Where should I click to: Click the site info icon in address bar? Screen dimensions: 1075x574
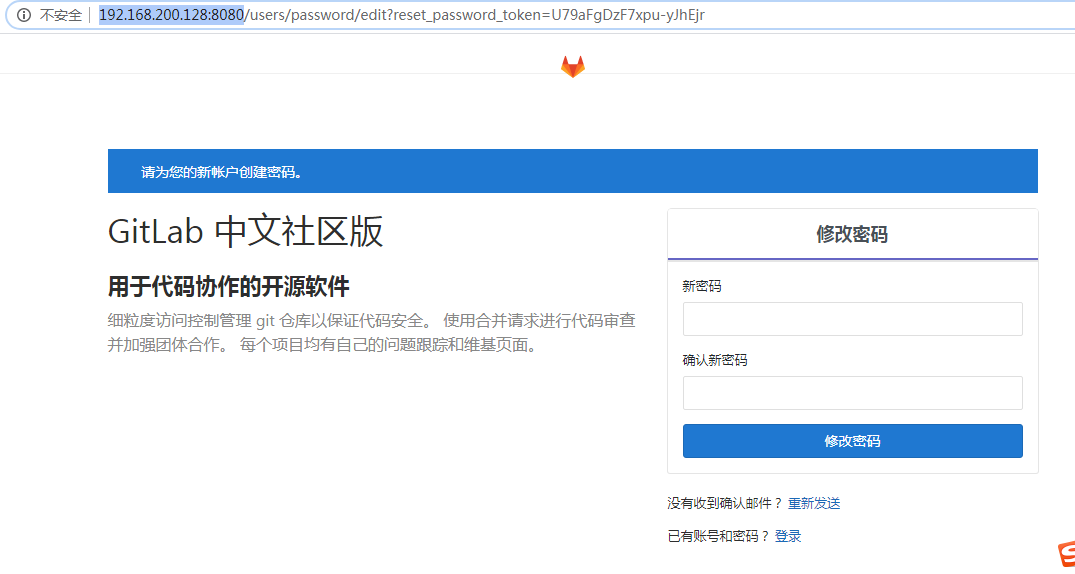[x=24, y=15]
